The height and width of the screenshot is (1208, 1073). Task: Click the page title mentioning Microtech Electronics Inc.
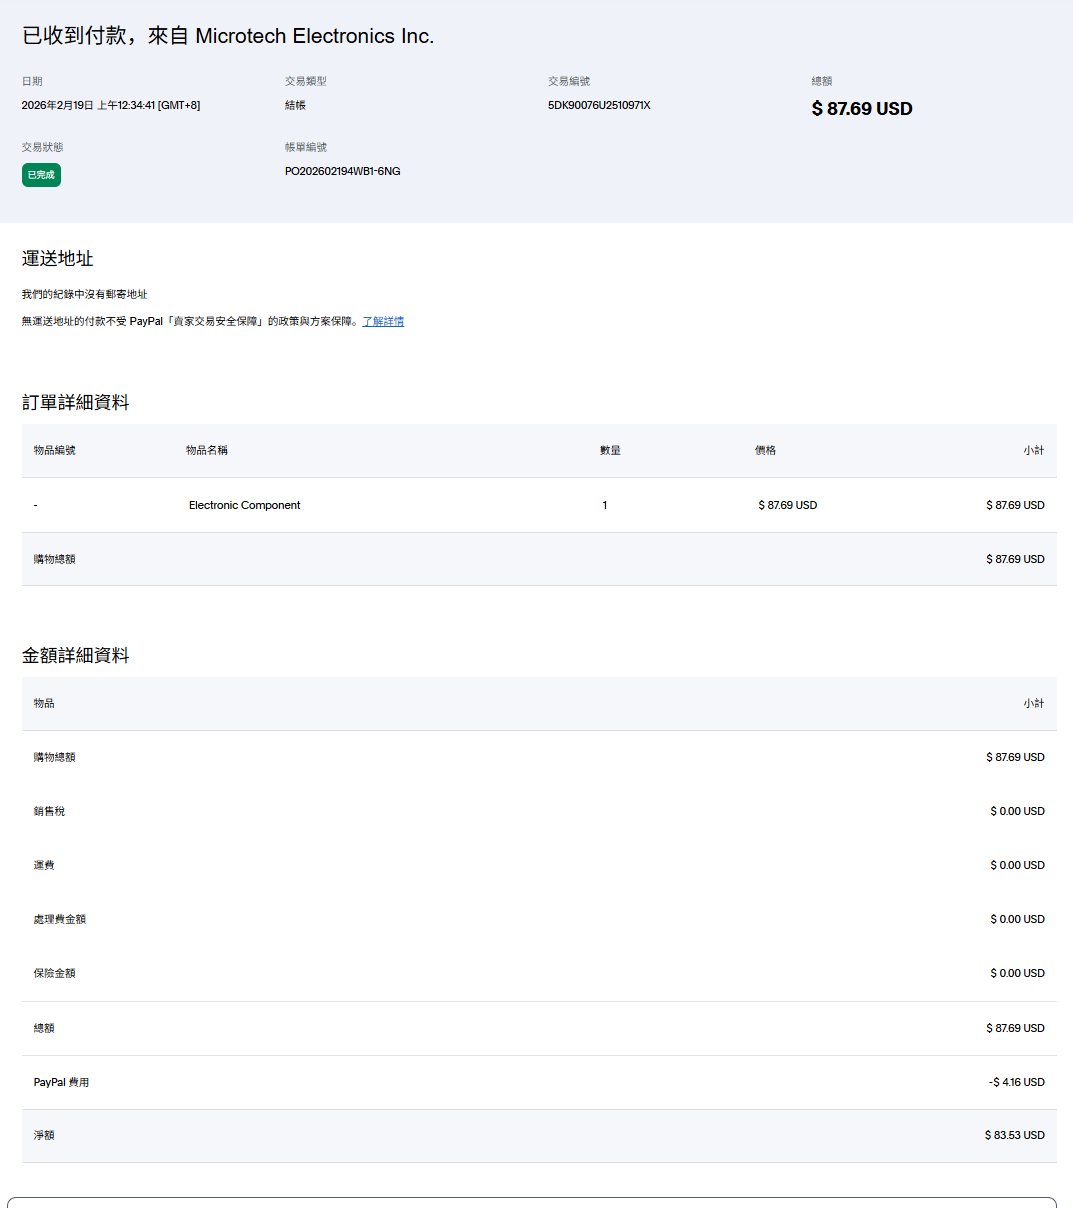pos(228,36)
